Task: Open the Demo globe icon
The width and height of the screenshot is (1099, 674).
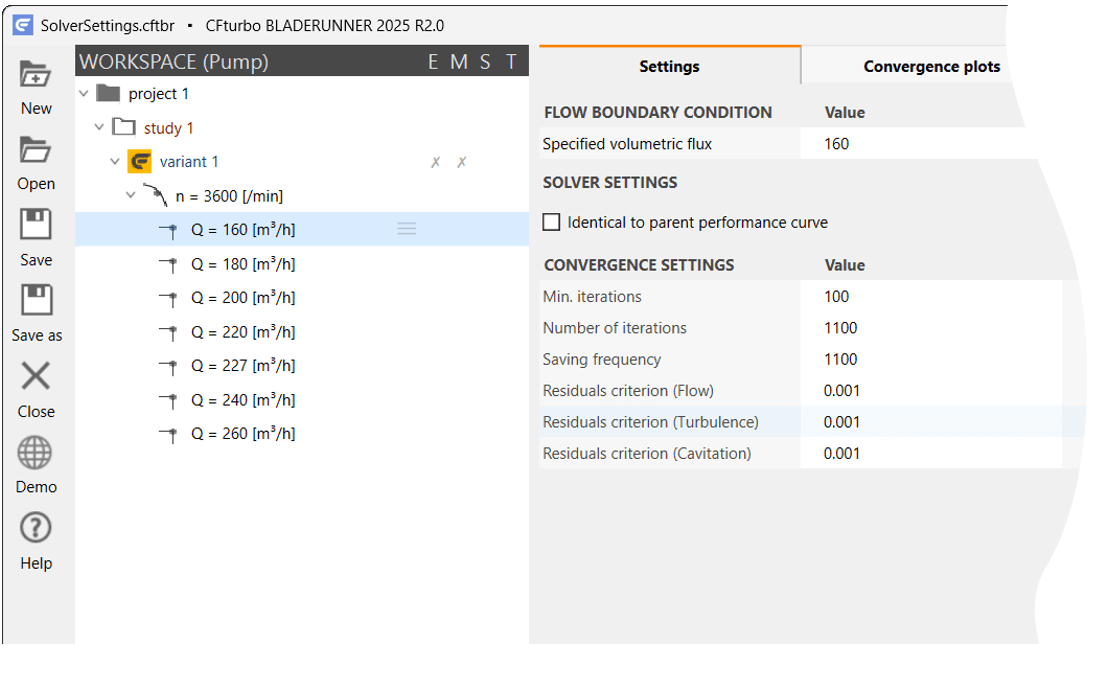Action: (34, 453)
